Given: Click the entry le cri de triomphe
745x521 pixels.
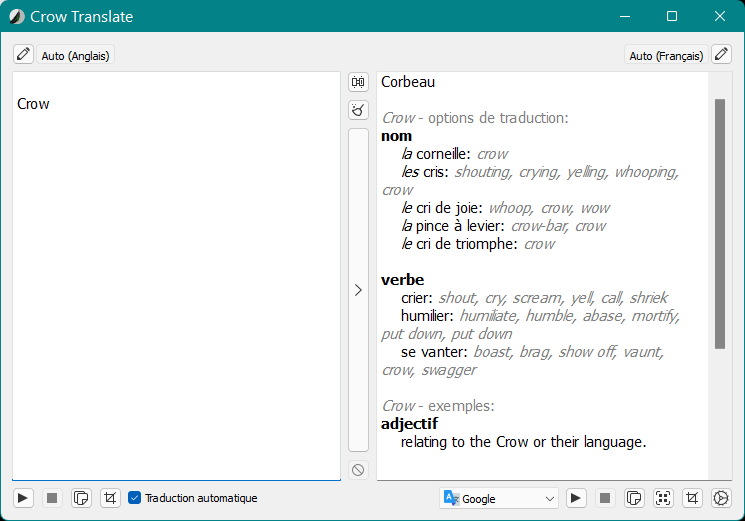Looking at the screenshot, I should coord(459,244).
